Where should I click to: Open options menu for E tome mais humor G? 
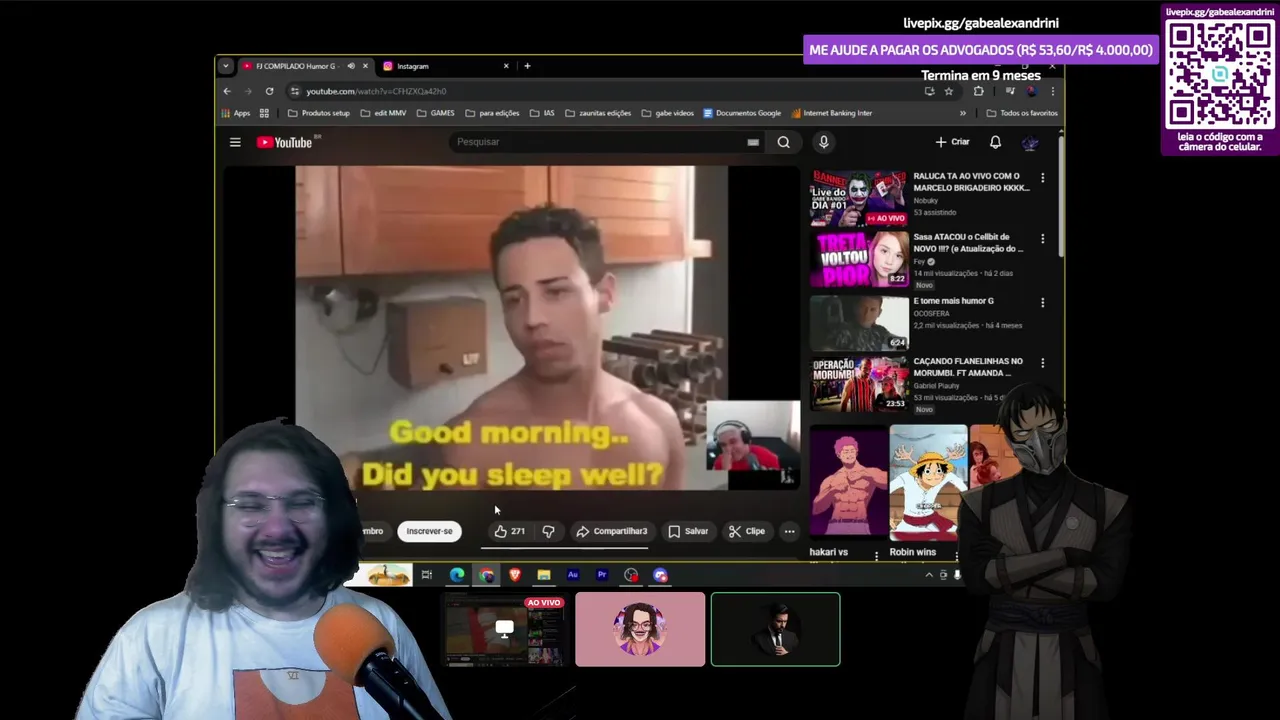tap(1042, 302)
